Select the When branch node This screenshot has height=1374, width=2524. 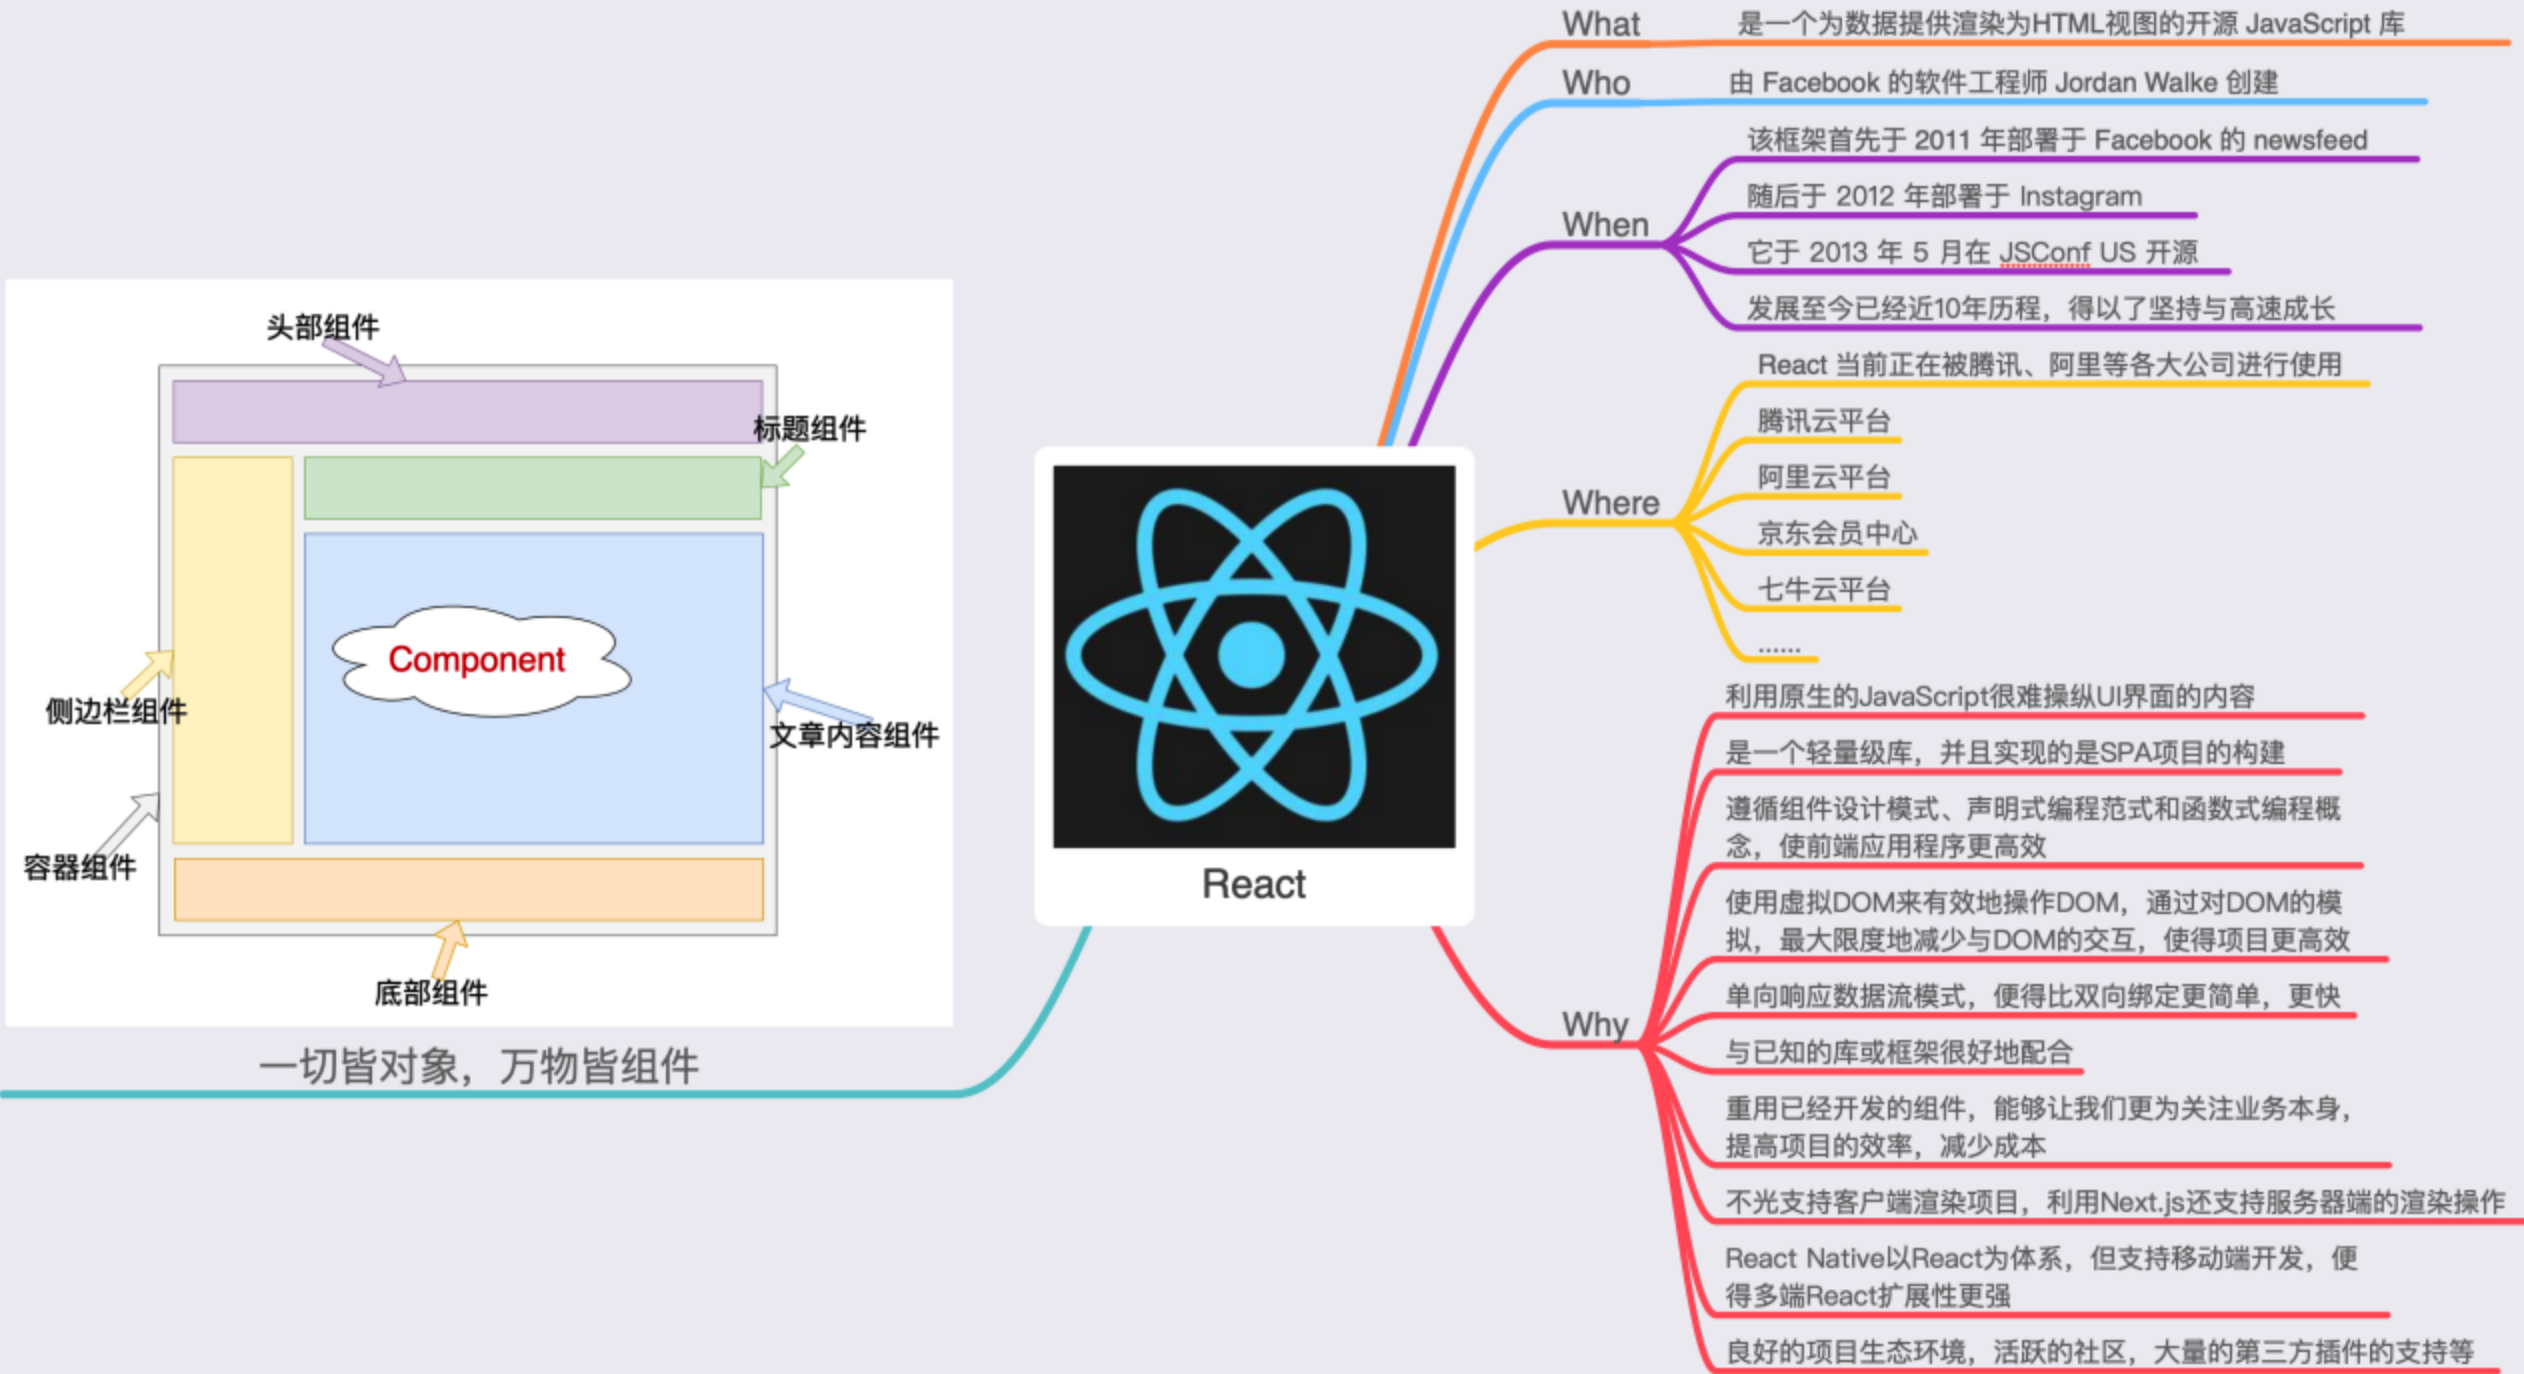click(x=1605, y=224)
